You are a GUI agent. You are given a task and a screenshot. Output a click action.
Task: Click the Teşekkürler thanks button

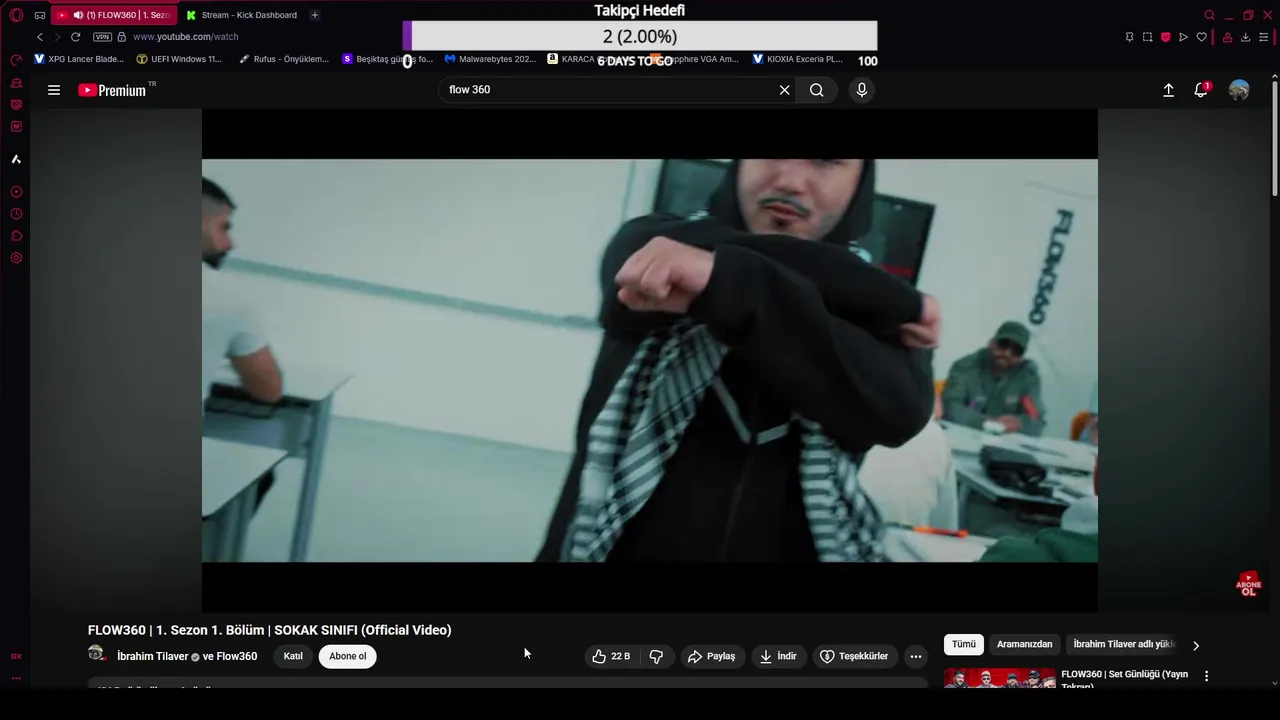[855, 656]
